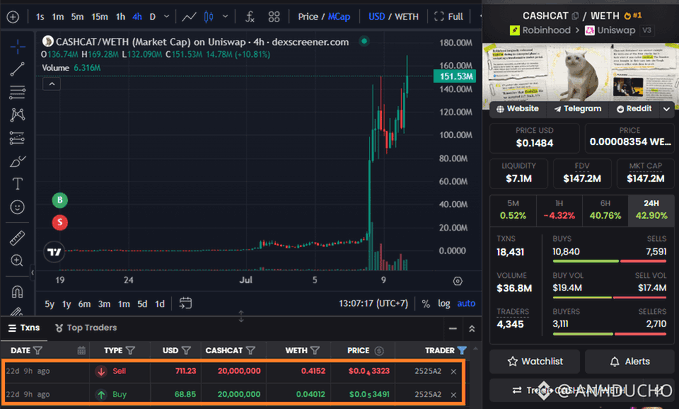Viewport: 679px width, 409px height.
Task: Open the Fibonacci retracement tool
Action: [17, 92]
